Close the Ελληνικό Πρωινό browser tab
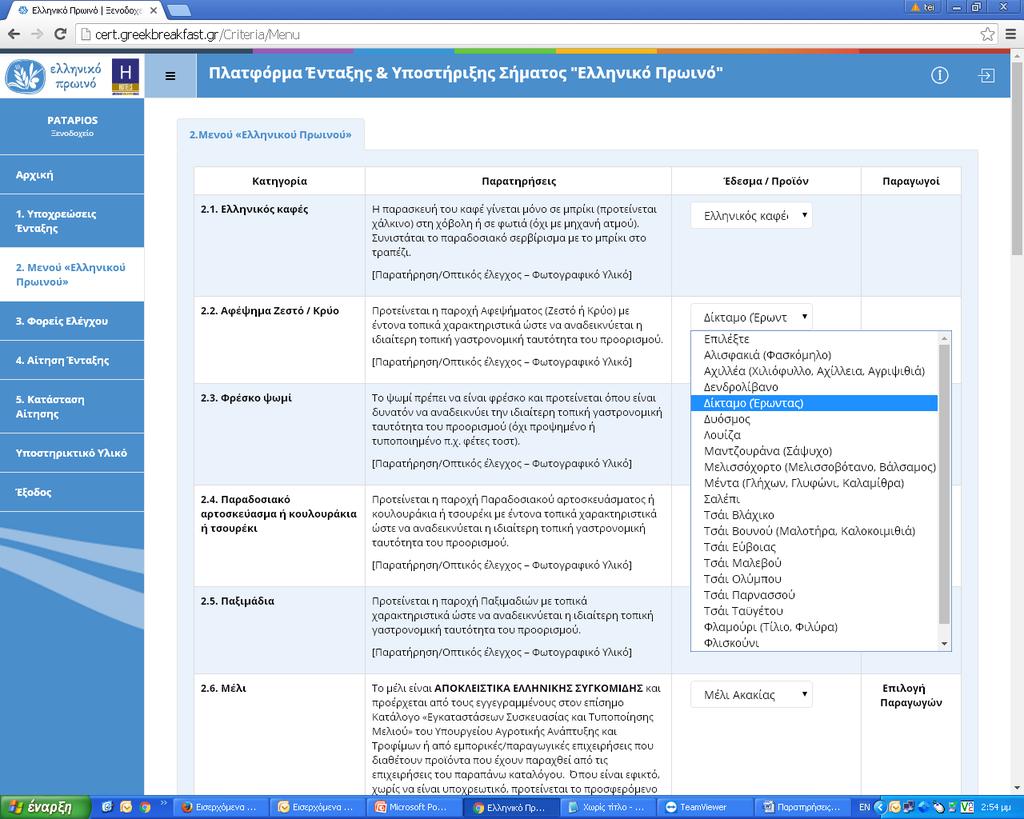This screenshot has width=1024, height=819. pyautogui.click(x=153, y=10)
